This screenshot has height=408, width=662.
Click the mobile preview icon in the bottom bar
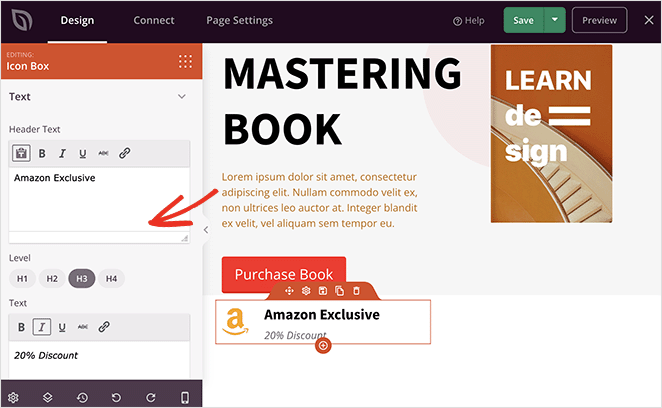coord(185,397)
